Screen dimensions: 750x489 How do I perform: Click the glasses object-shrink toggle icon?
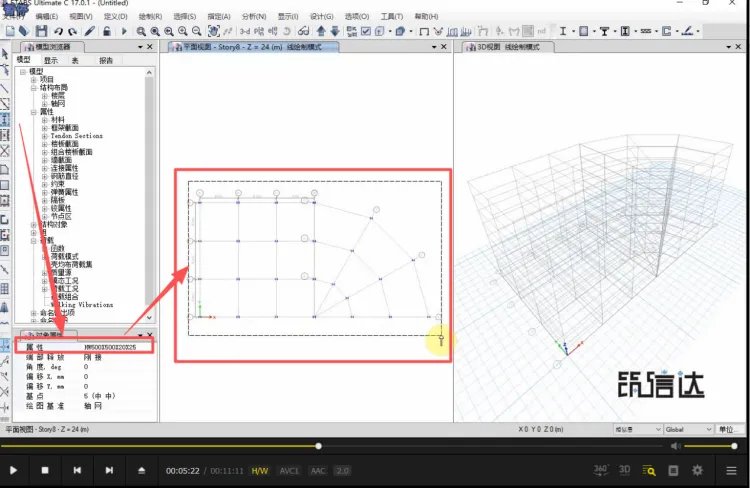pos(303,31)
